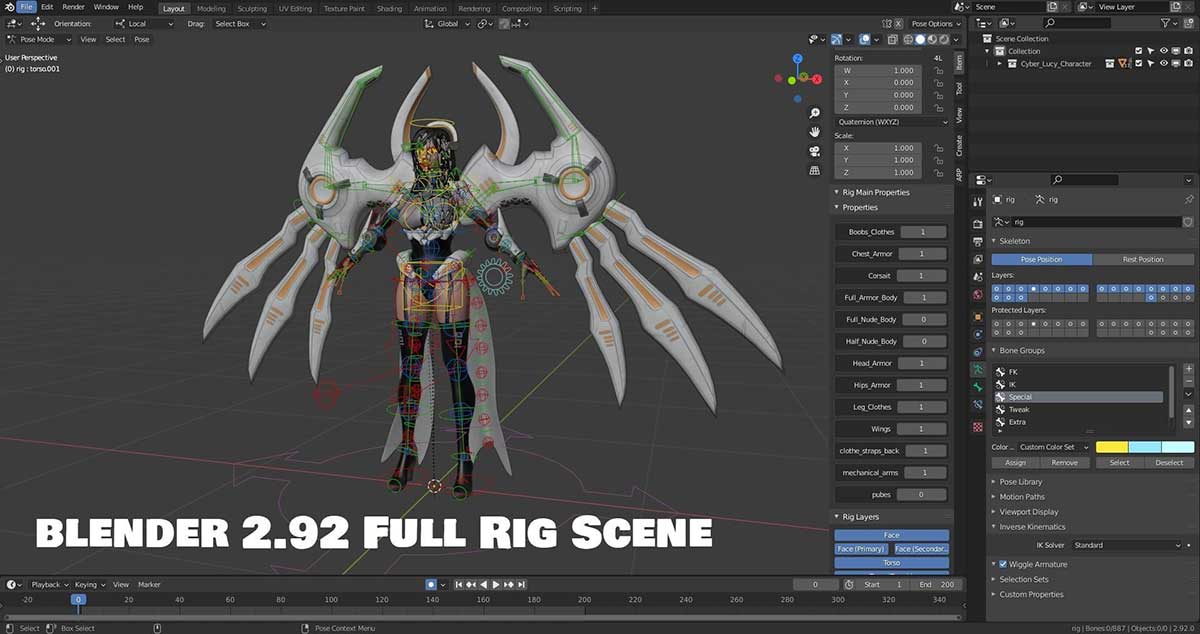Open the Physics Properties tab icon

[978, 336]
